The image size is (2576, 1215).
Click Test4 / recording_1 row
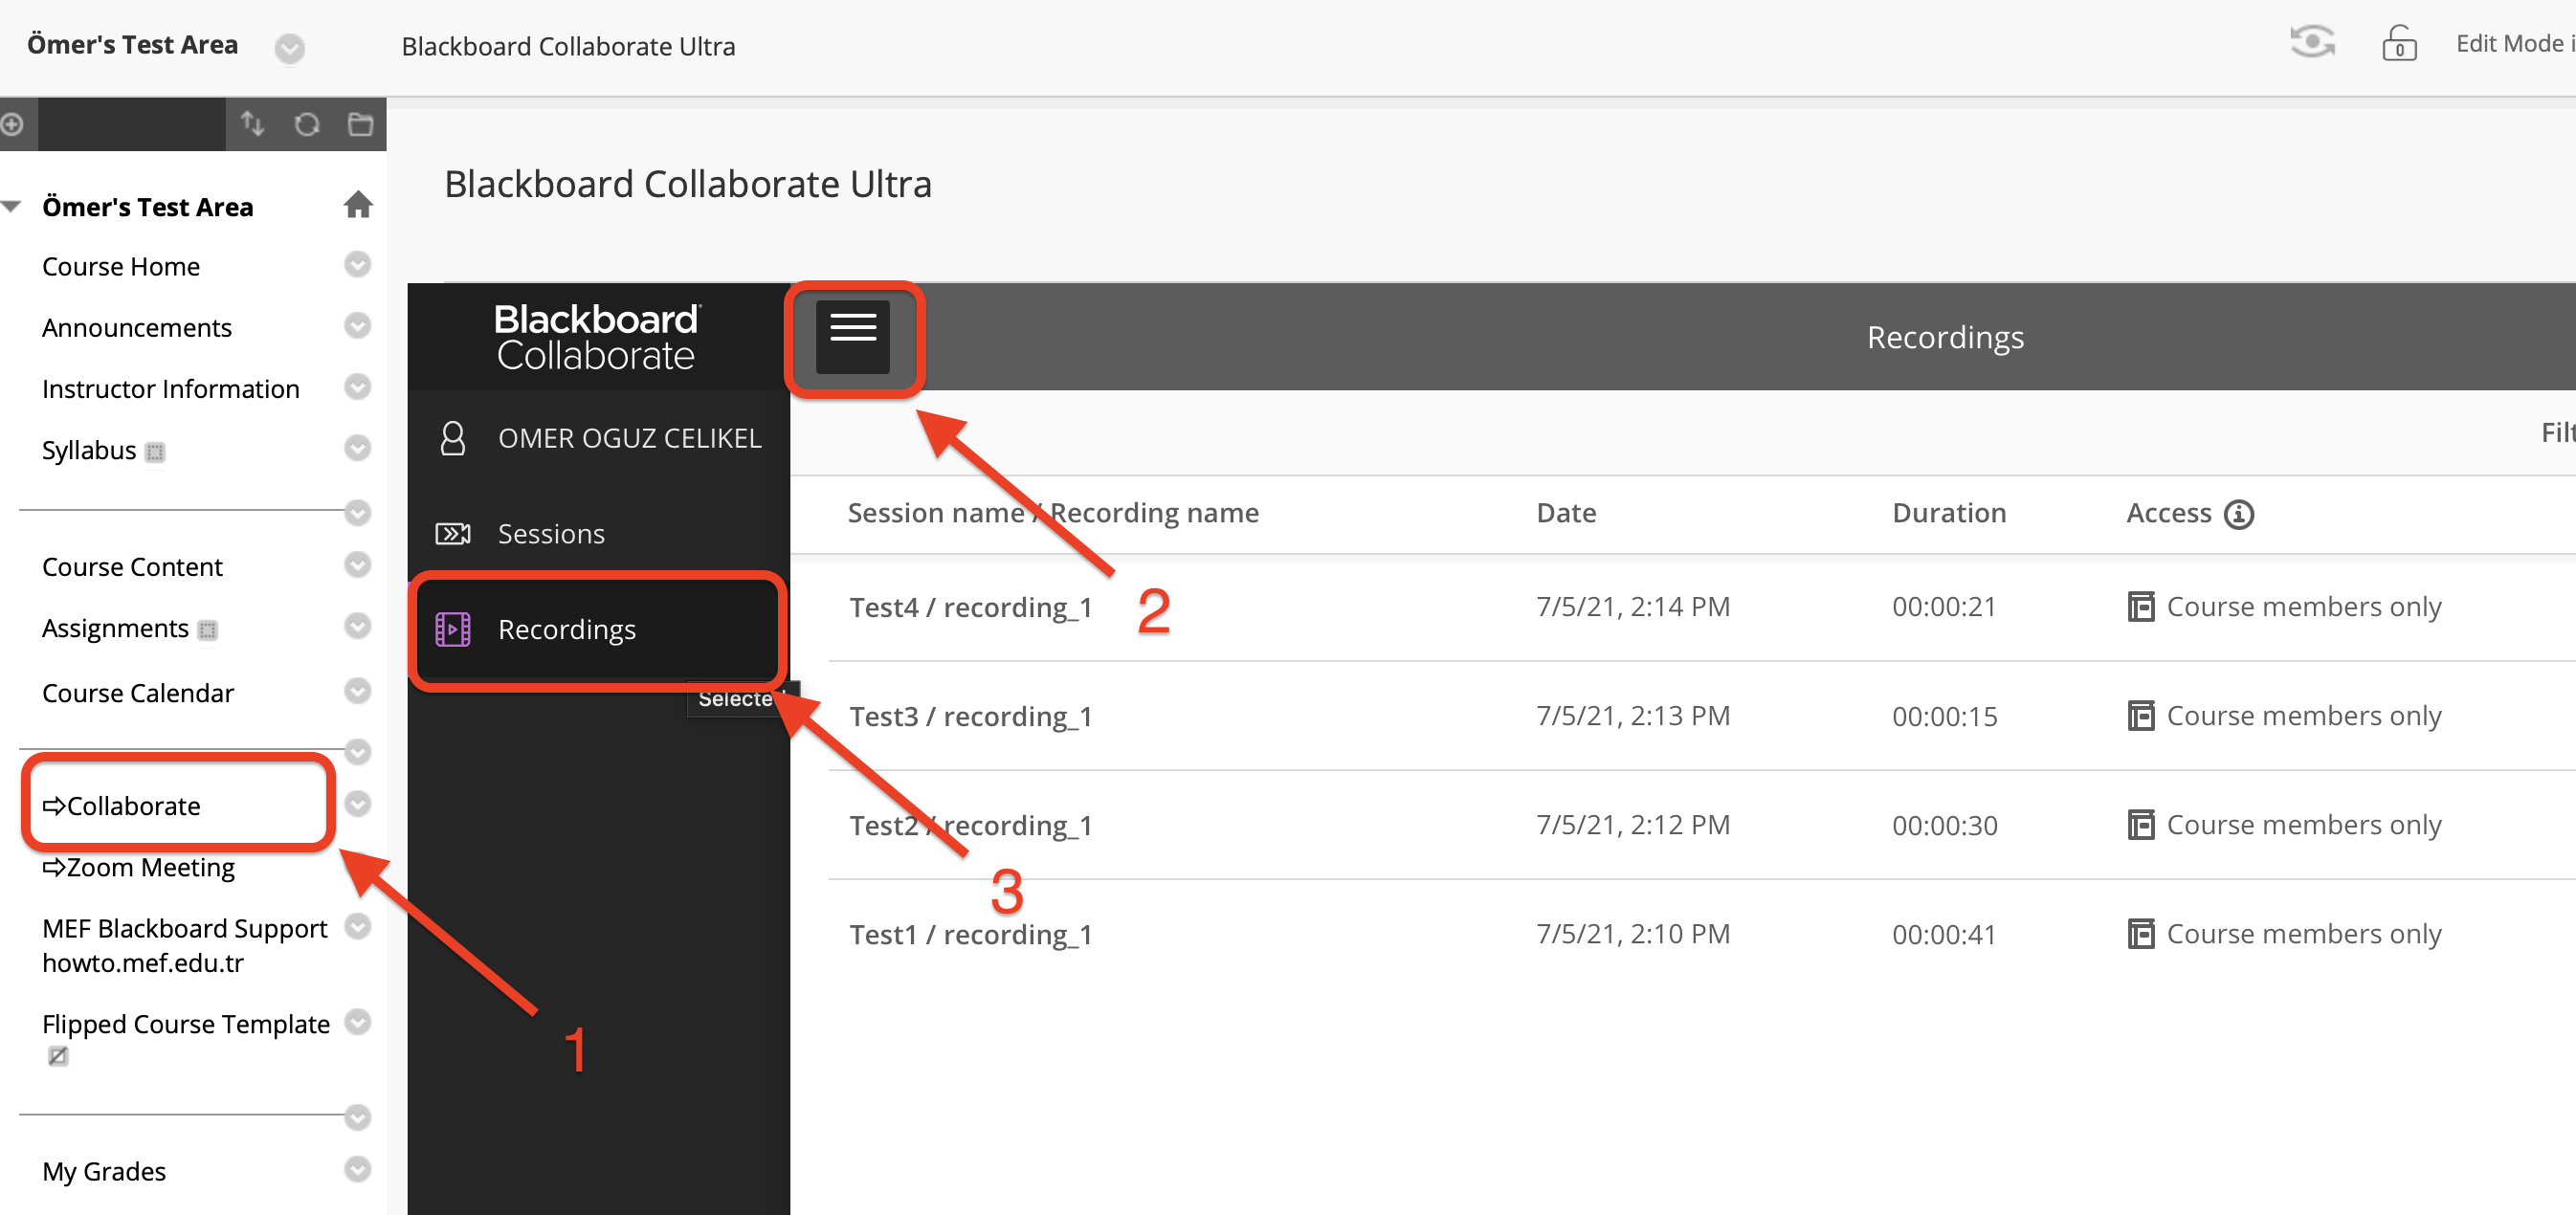(1702, 607)
